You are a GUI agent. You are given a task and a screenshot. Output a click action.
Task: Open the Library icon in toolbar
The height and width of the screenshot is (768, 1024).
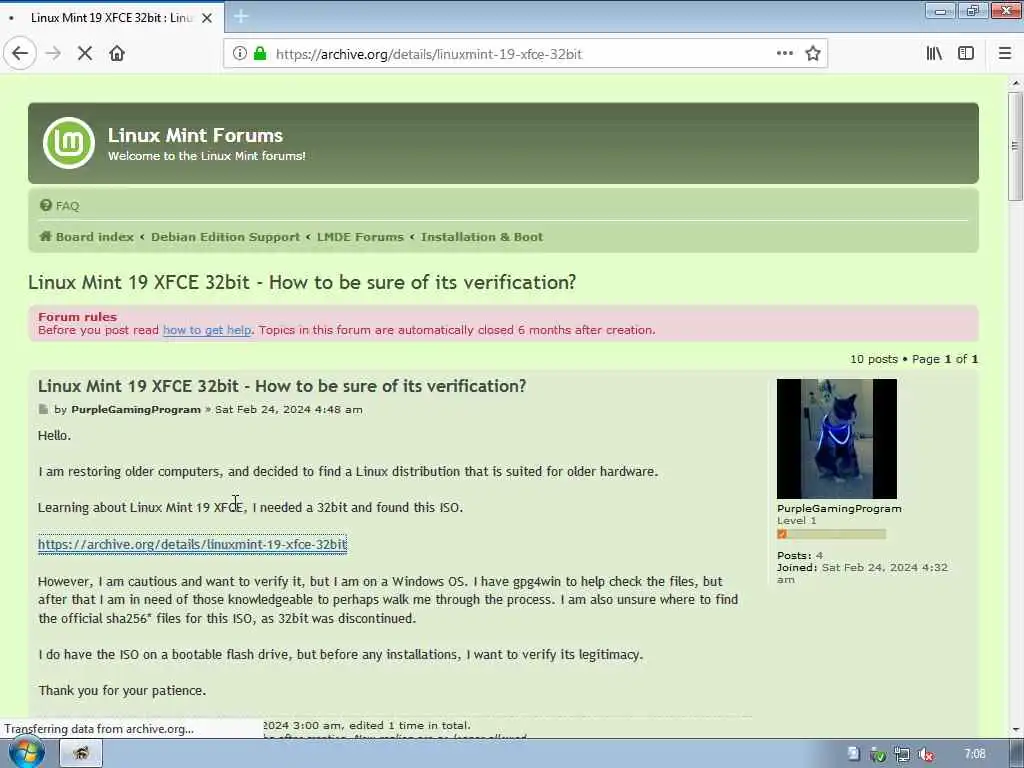pos(934,54)
